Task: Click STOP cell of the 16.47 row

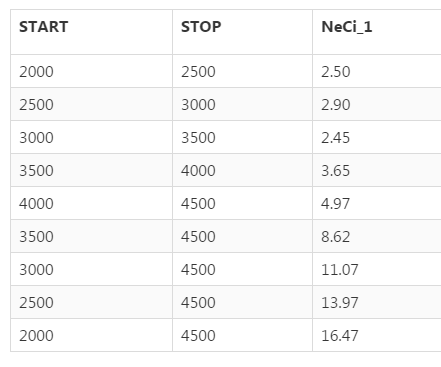Action: (x=242, y=335)
